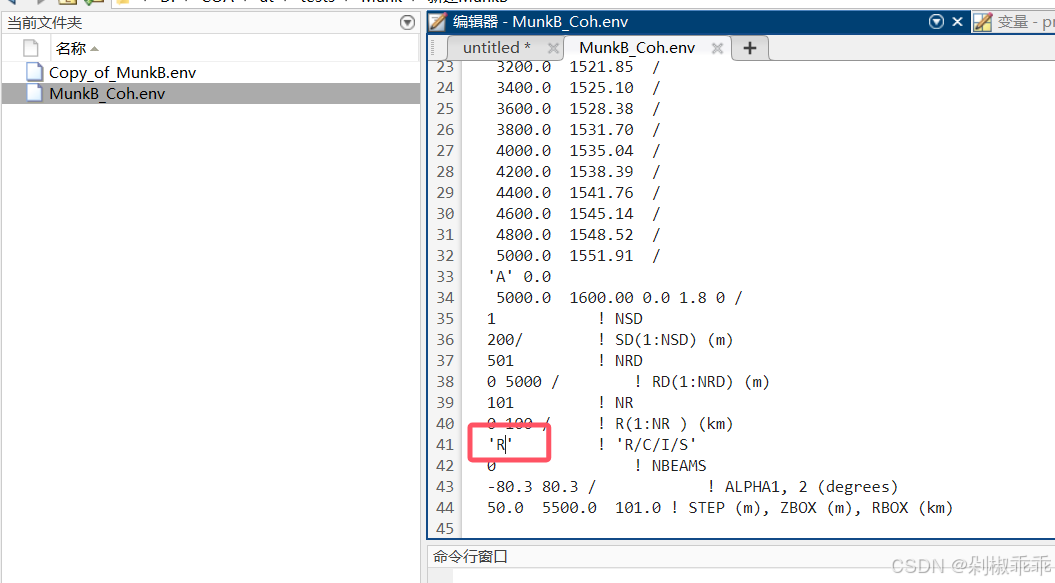
Task: Place cursor on '4400.0 1541.76' line
Action: 578,193
